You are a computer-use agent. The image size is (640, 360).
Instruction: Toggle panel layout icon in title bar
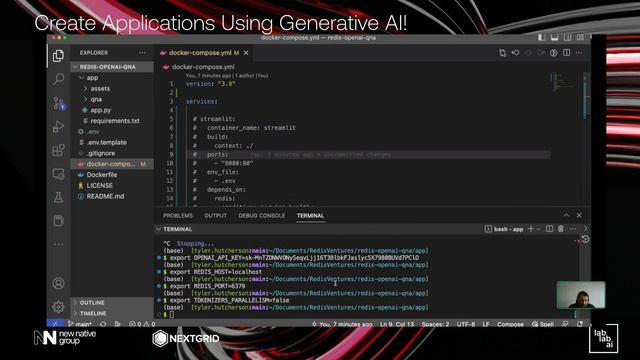point(554,38)
